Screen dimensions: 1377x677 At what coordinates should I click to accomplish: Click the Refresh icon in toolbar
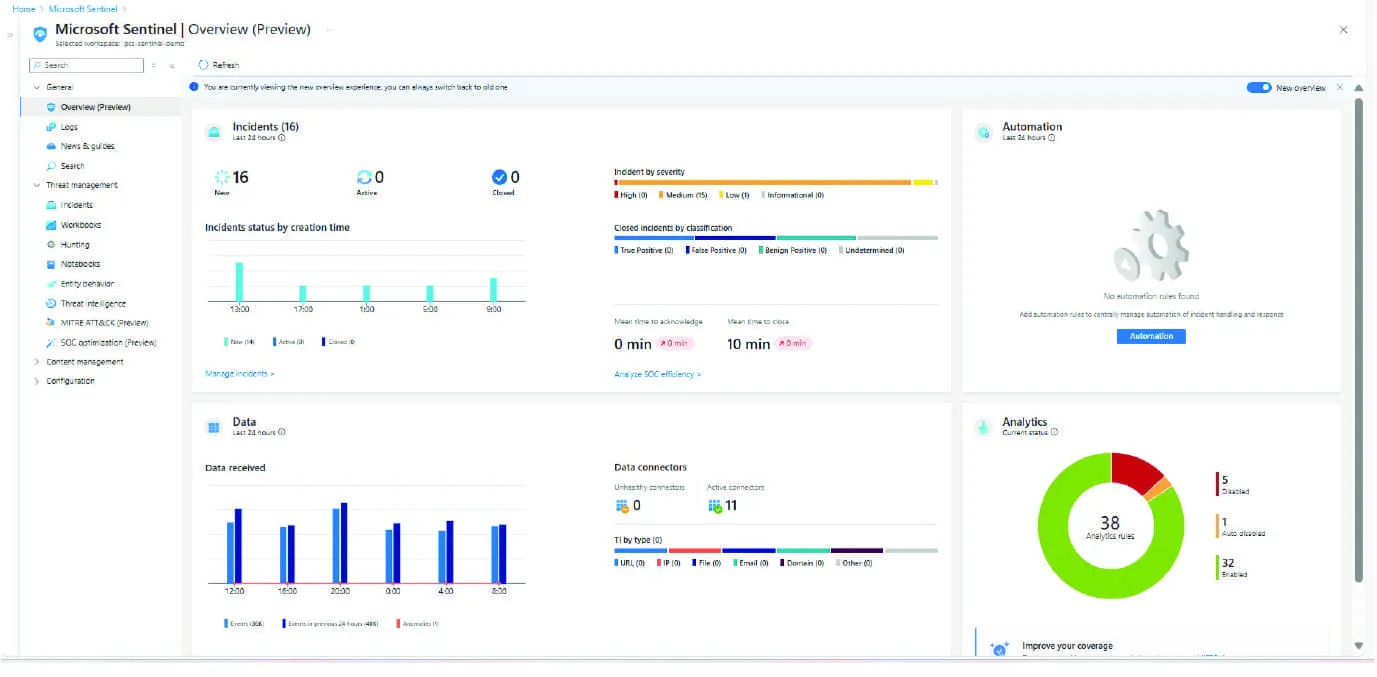[203, 65]
